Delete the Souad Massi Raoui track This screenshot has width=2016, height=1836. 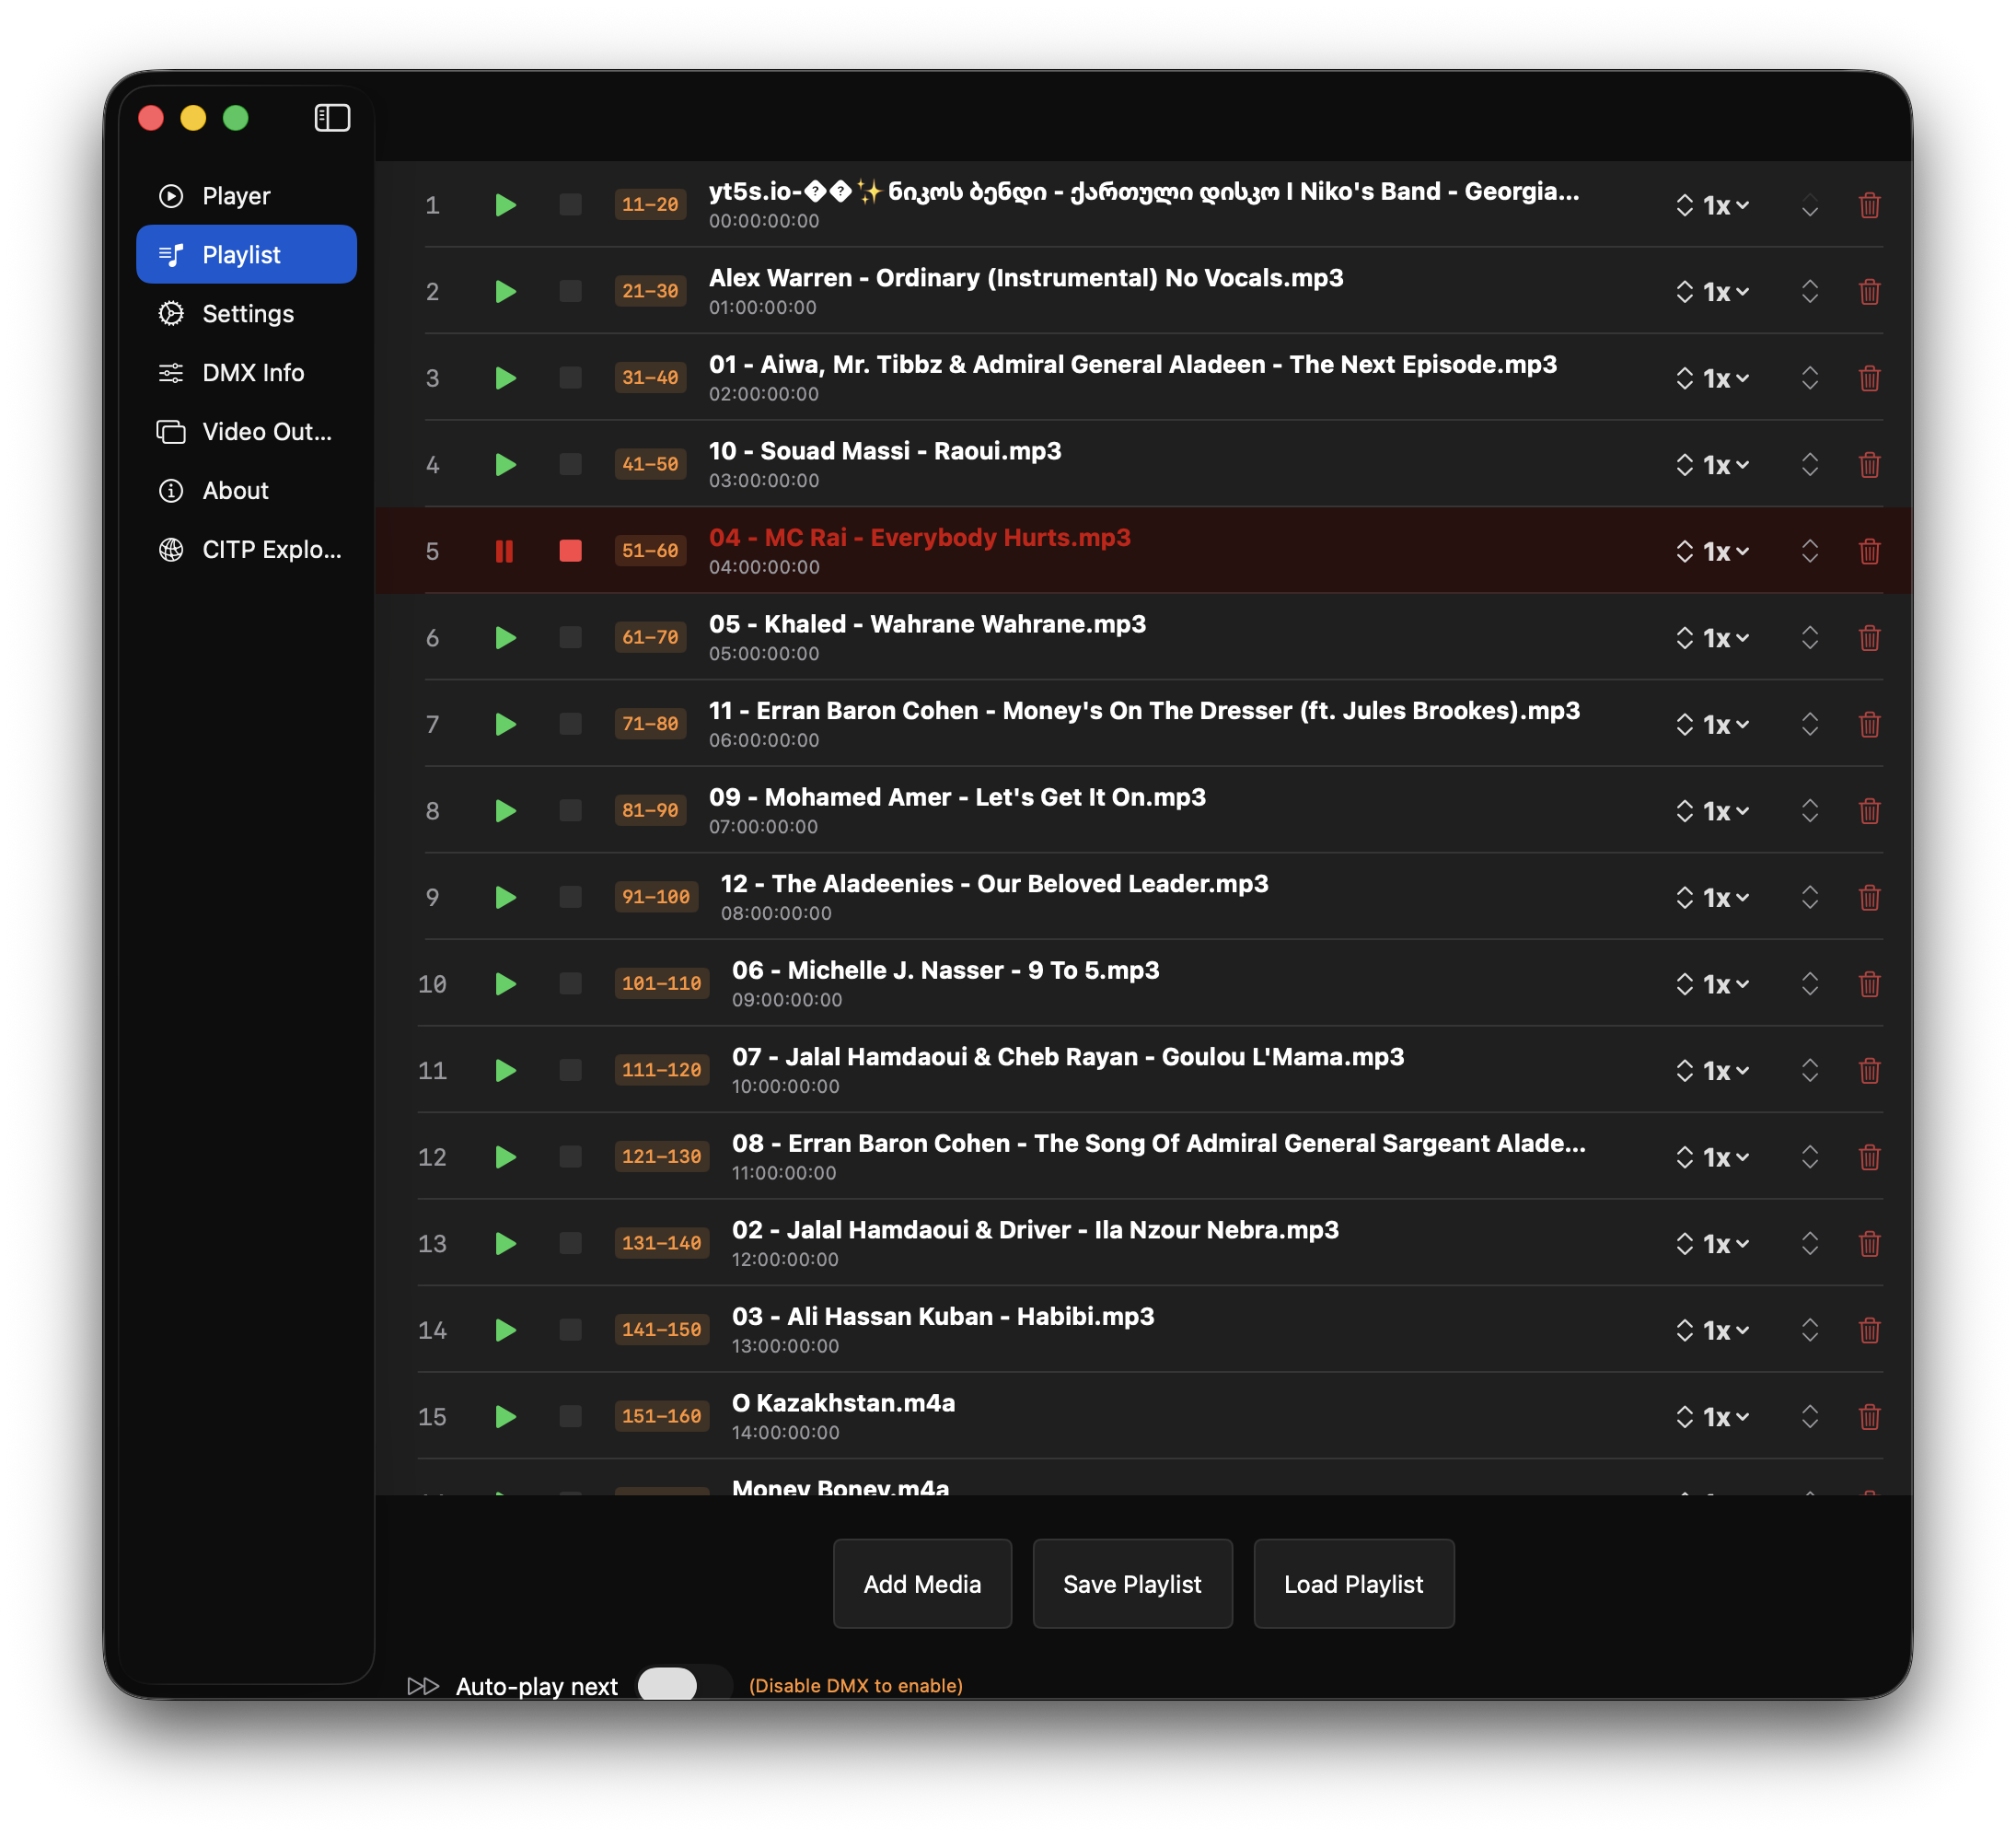pyautogui.click(x=1869, y=464)
